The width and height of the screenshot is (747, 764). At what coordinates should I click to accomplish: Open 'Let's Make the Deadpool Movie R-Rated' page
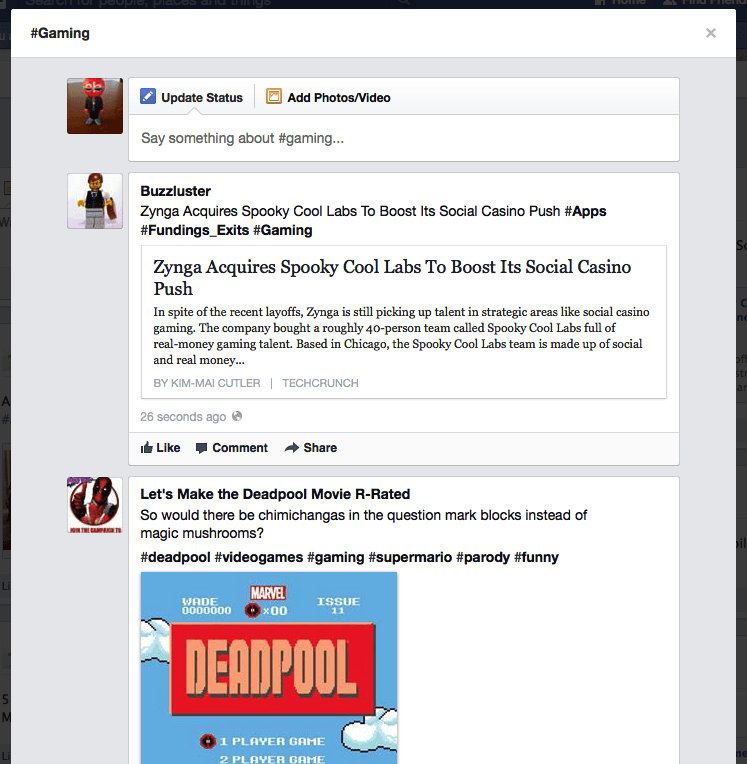click(275, 494)
